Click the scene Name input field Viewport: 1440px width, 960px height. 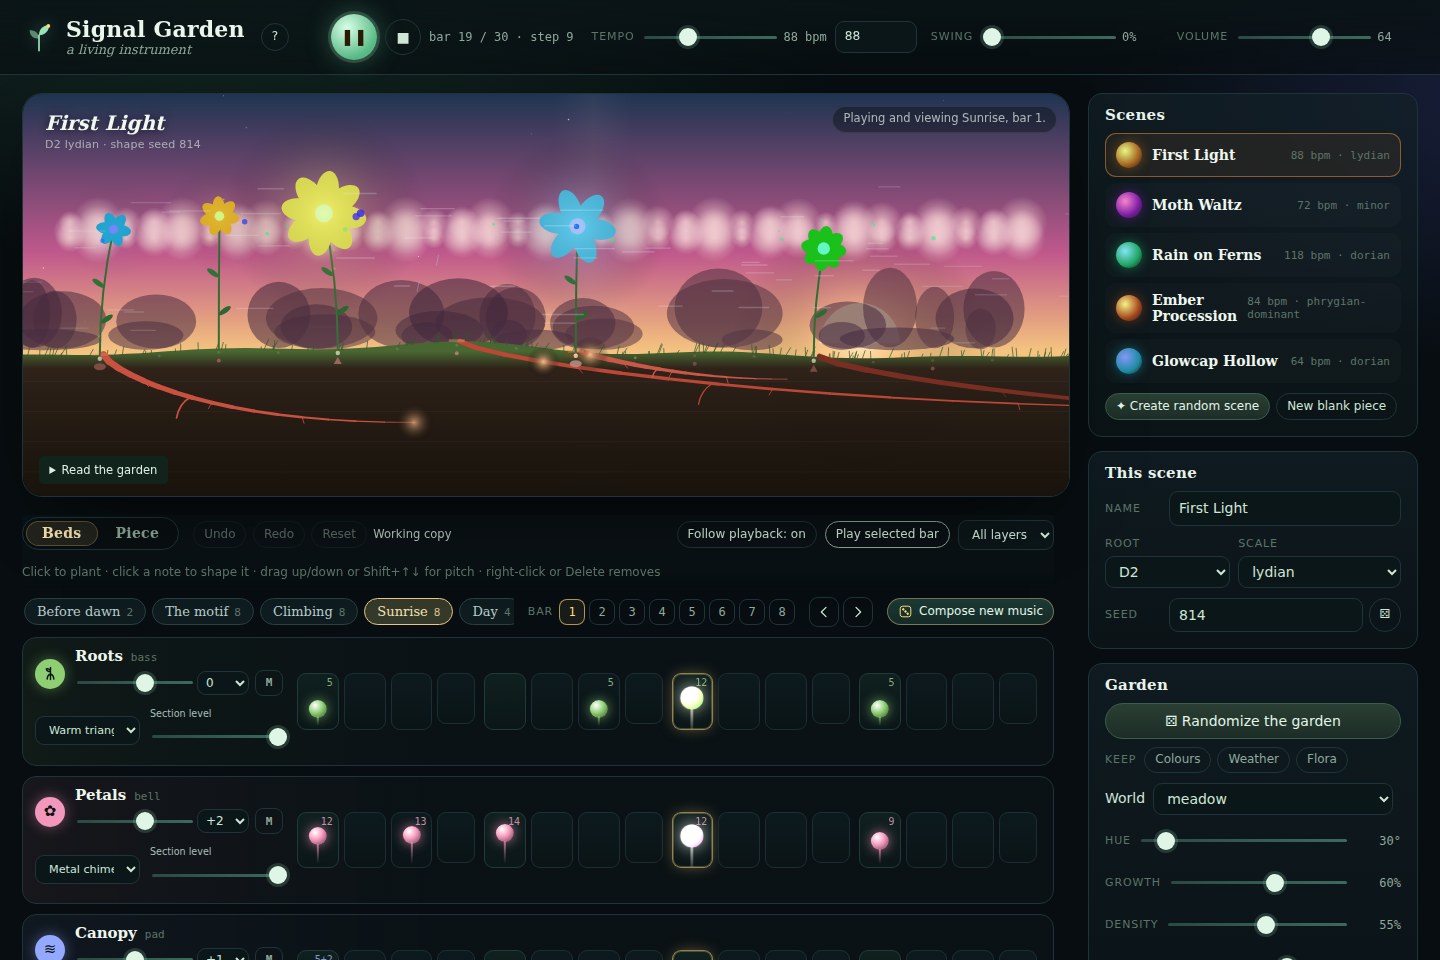click(1284, 508)
